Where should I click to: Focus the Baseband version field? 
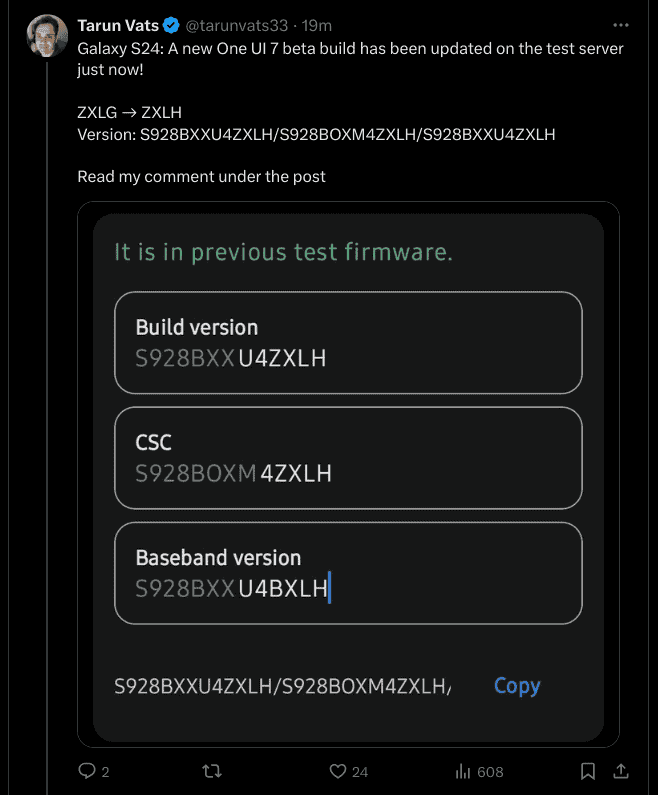pos(348,573)
